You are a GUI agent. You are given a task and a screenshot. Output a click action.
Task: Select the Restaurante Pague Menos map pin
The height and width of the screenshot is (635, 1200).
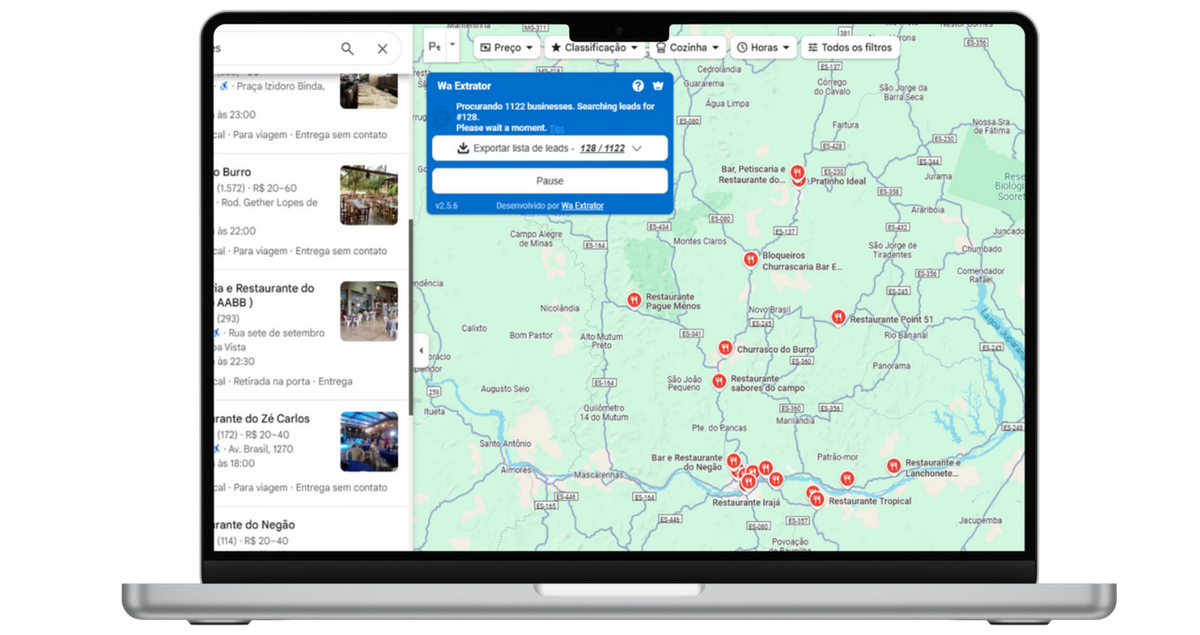pos(633,299)
